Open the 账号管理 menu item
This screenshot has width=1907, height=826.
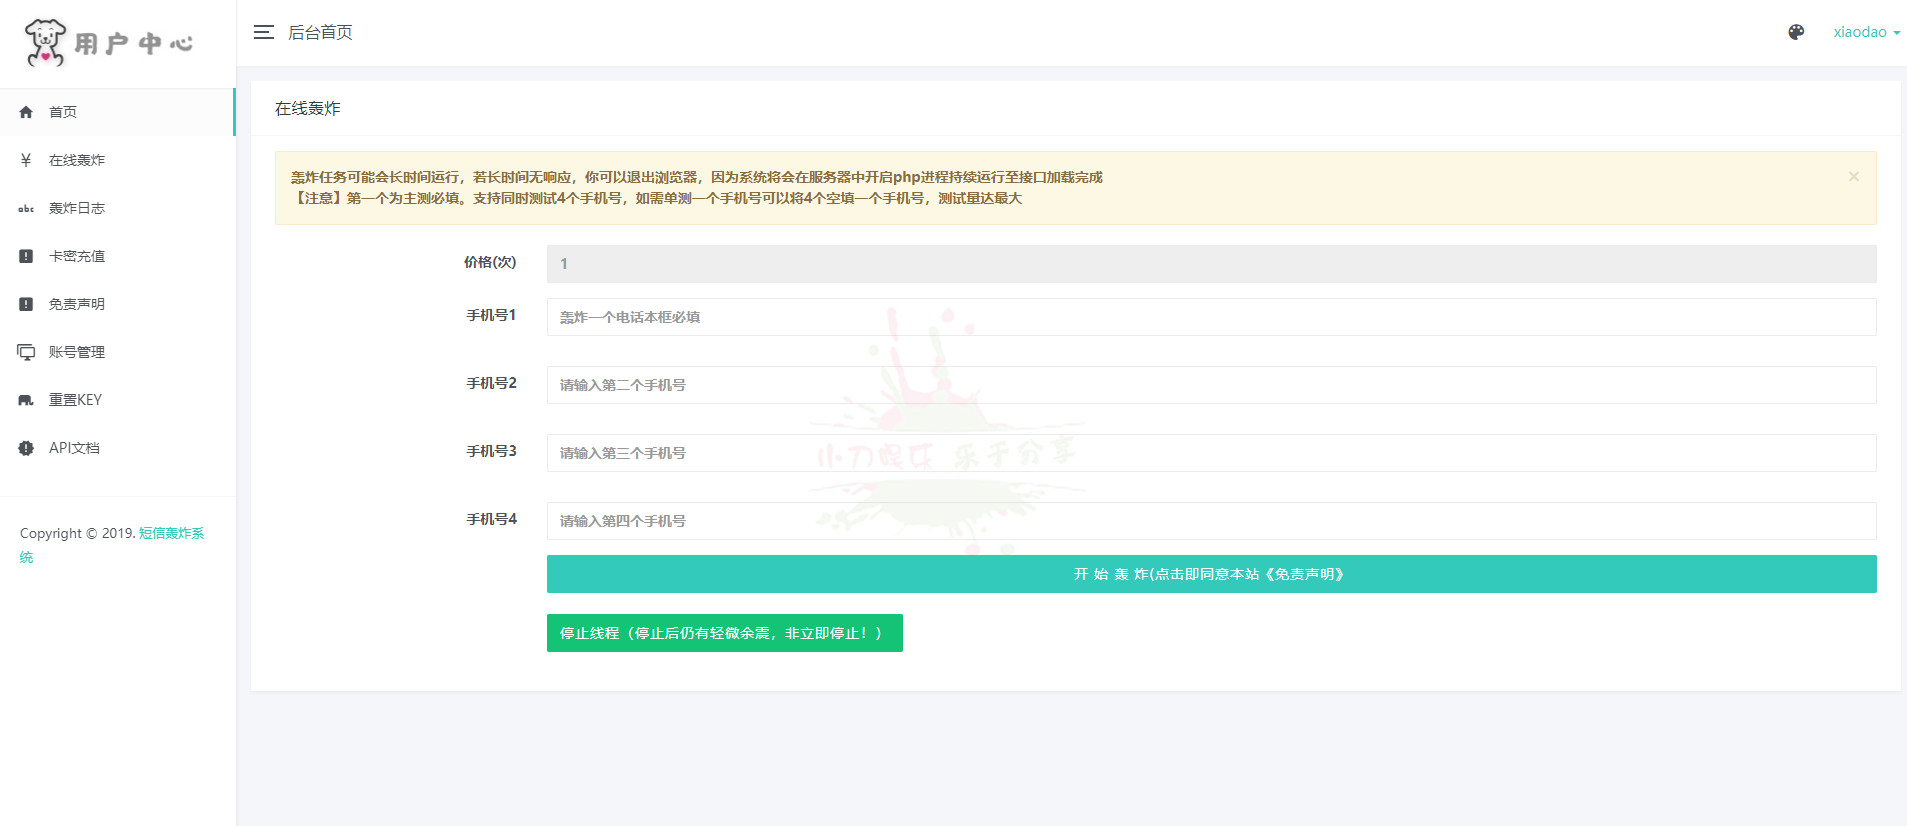click(77, 352)
